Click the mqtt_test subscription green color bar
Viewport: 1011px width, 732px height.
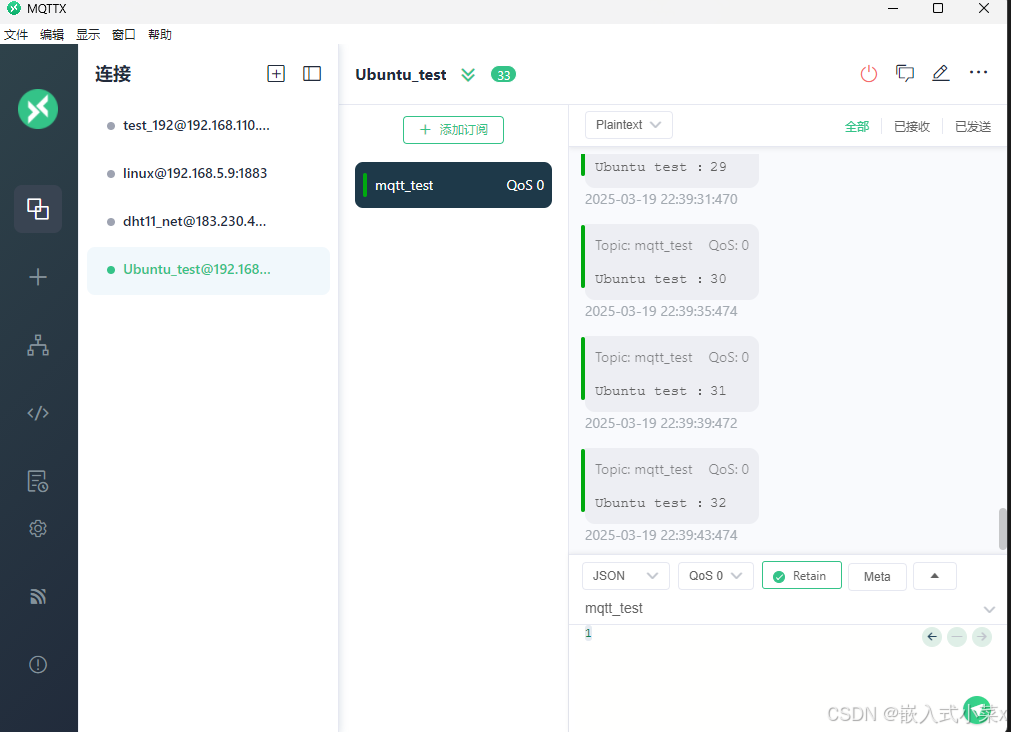[x=365, y=185]
